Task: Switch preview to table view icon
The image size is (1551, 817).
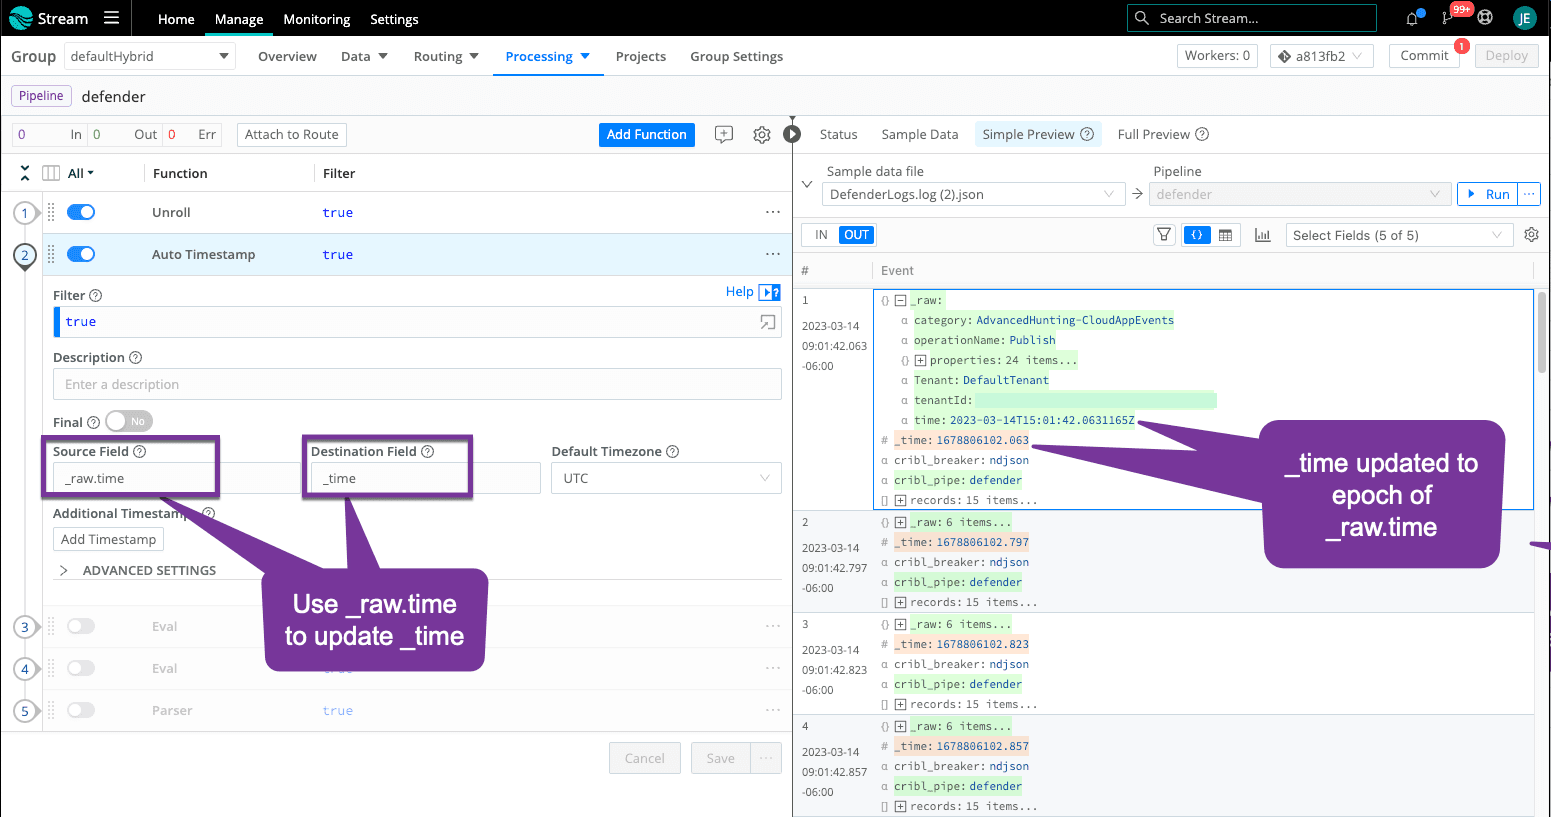Action: (1225, 235)
